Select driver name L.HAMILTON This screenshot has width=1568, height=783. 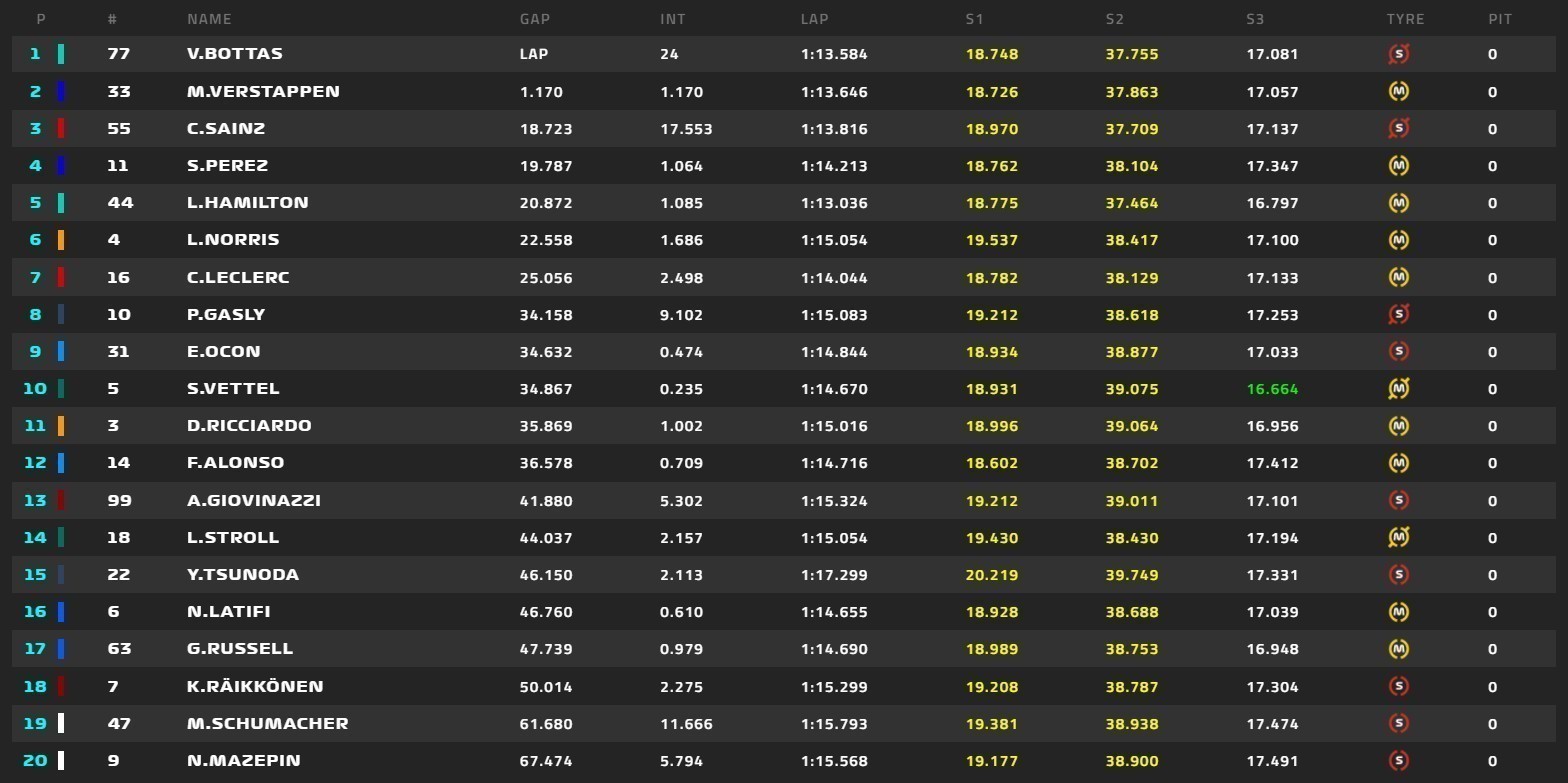click(x=247, y=202)
